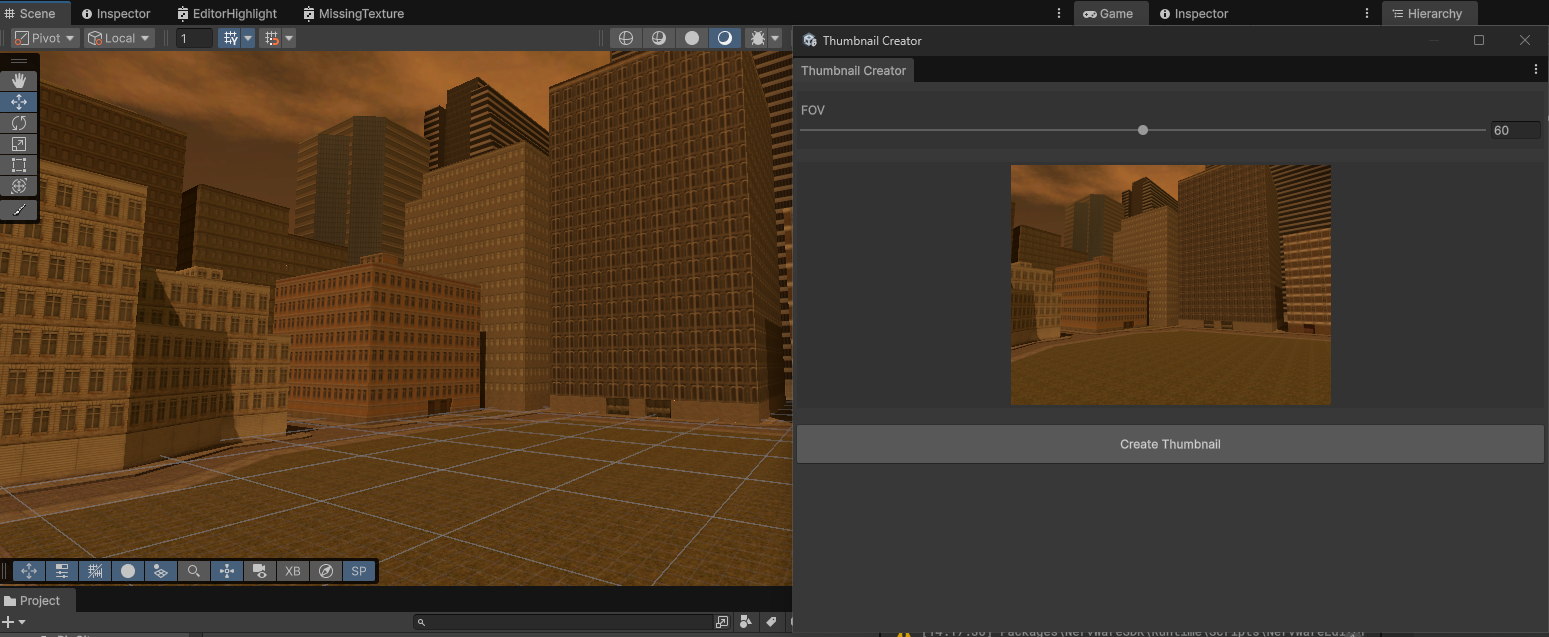The height and width of the screenshot is (637, 1549).
Task: Click the Project panel search field
Action: [x=565, y=622]
